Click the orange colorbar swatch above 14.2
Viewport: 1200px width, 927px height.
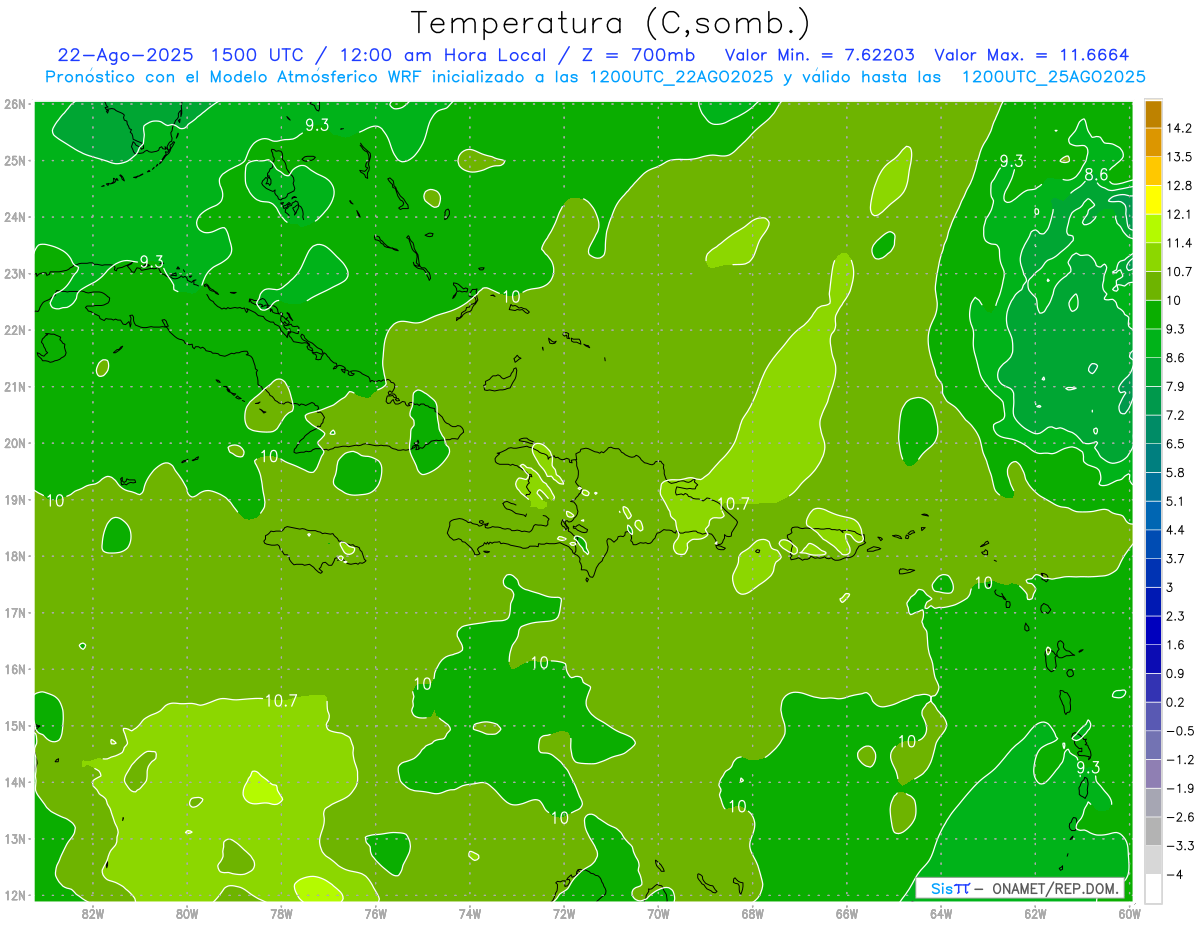[x=1153, y=114]
